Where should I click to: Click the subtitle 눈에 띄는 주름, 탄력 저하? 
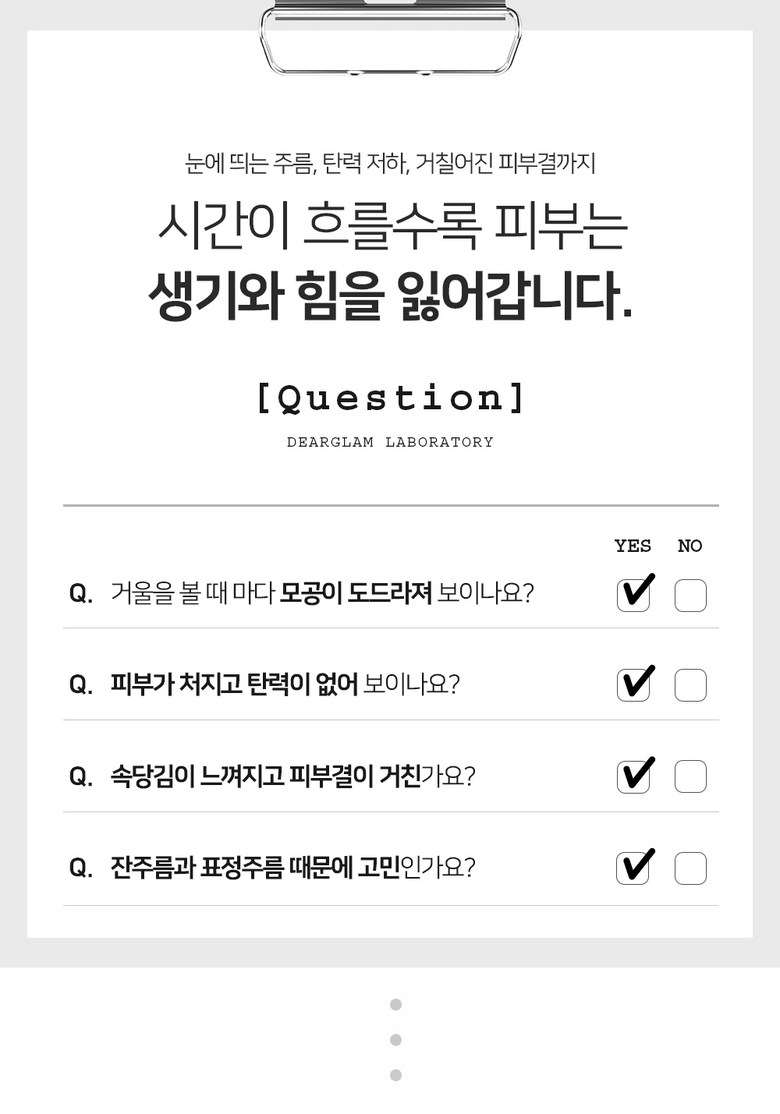[x=390, y=162]
